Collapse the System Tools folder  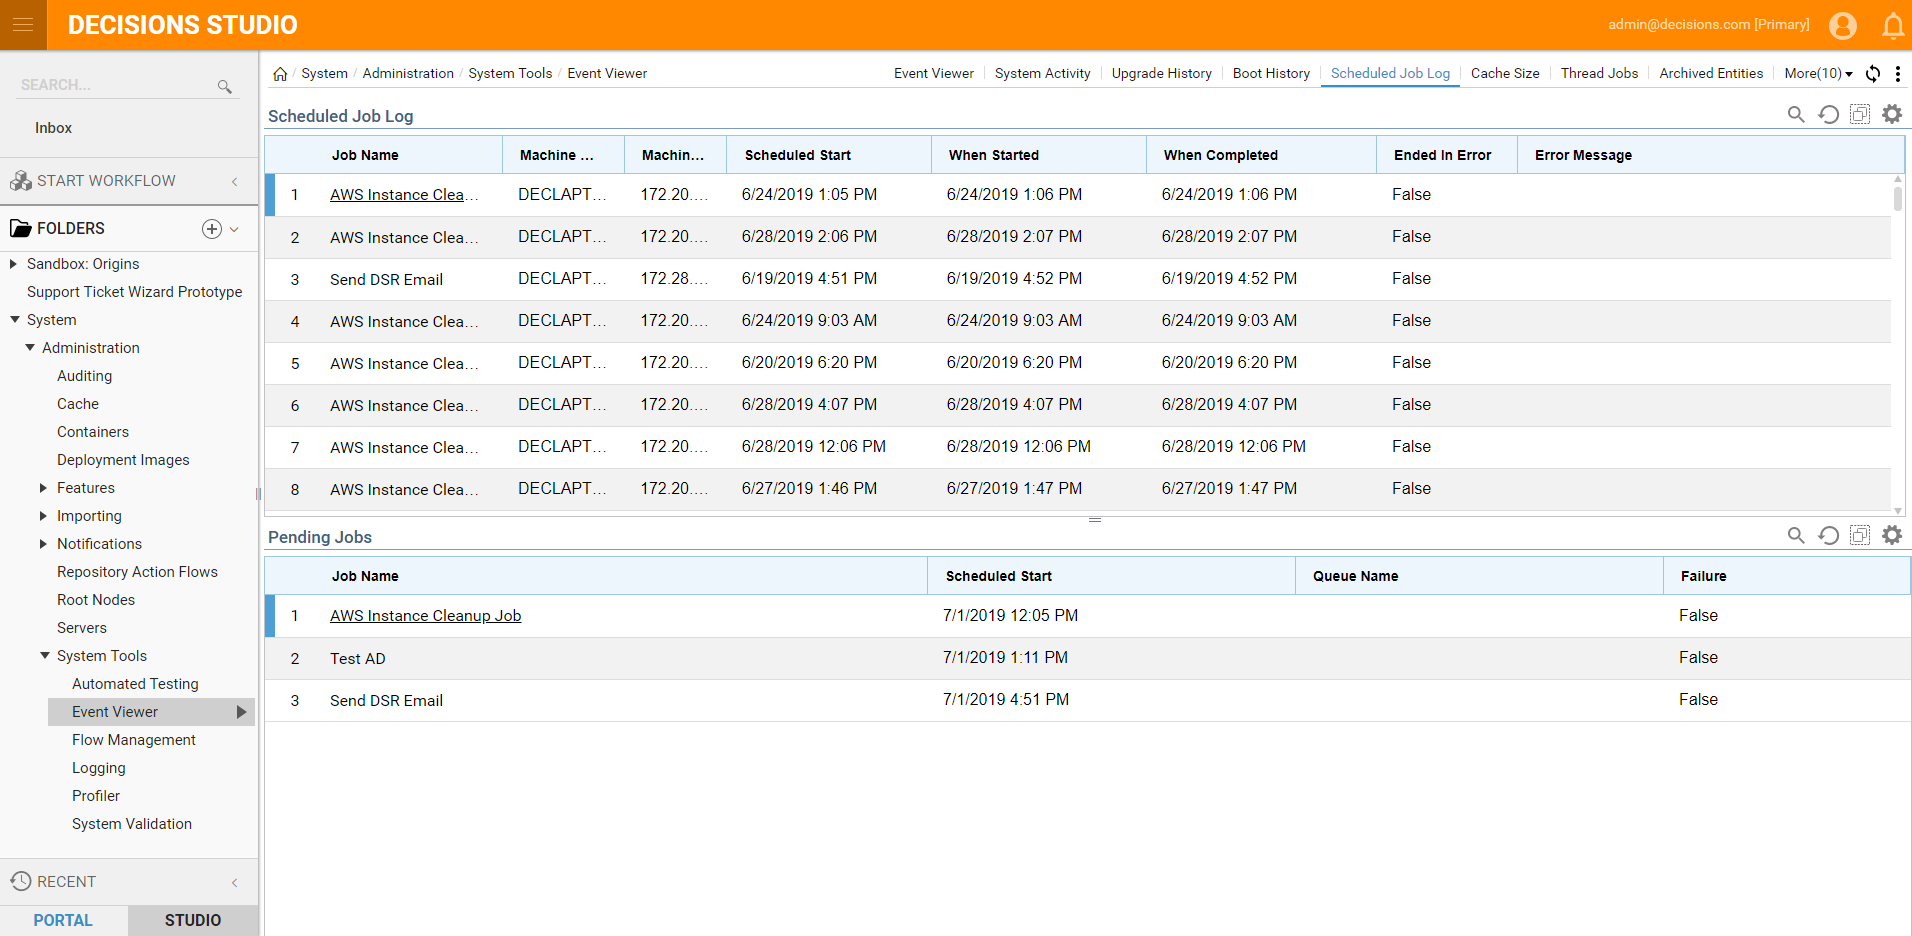pos(45,656)
